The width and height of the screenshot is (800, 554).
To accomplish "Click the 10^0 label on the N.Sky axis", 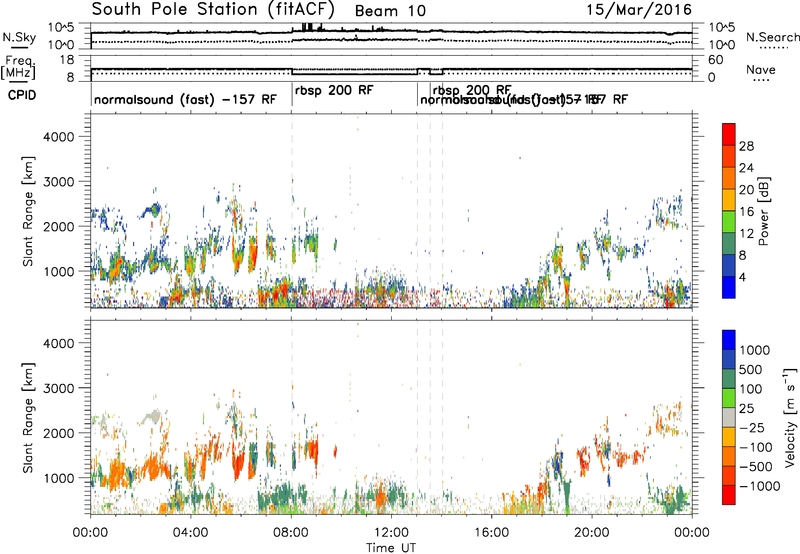I will (x=61, y=45).
